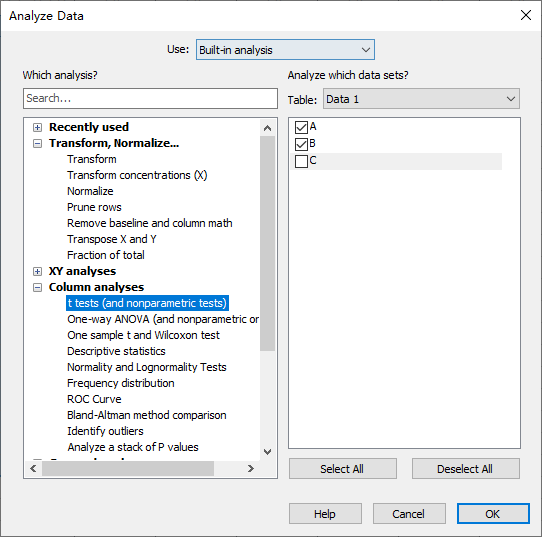This screenshot has width=542, height=537.
Task: Click the Transform, Normalize... heading
Action: (x=114, y=143)
